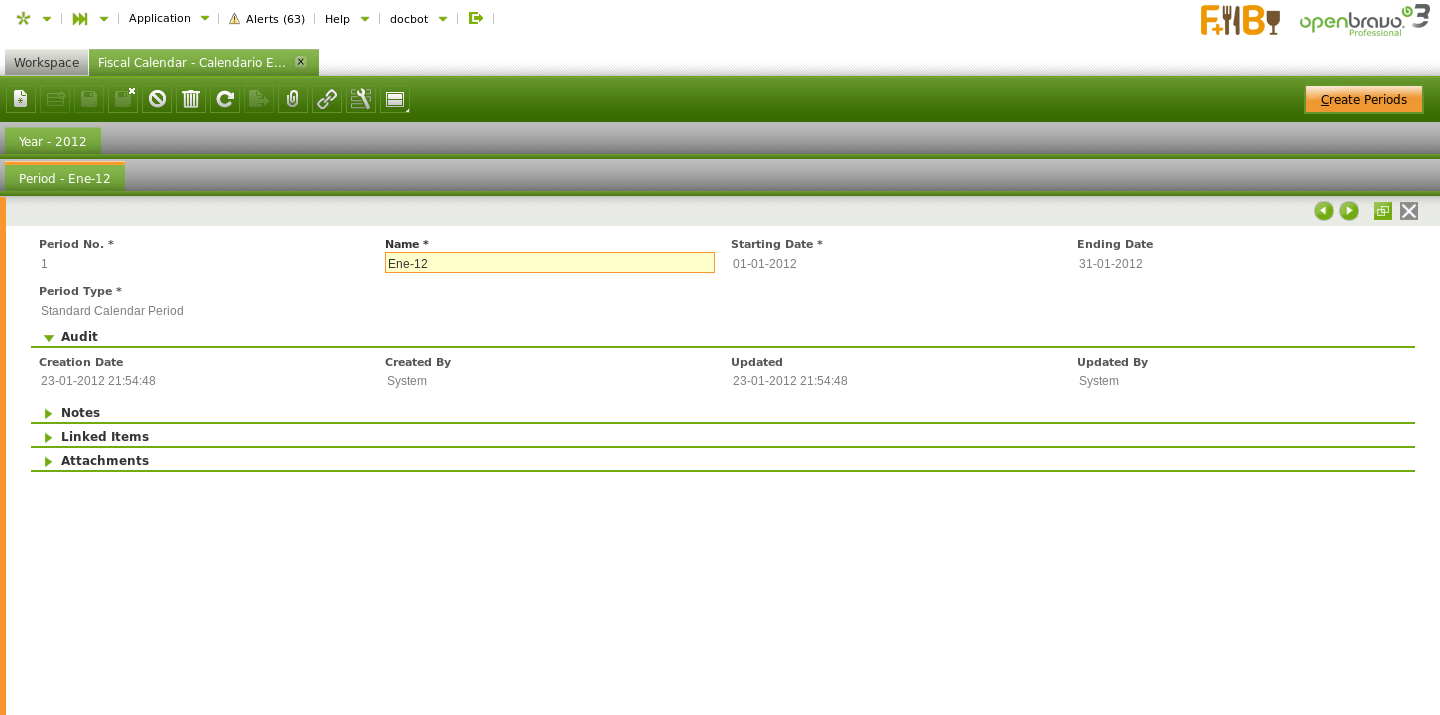Image resolution: width=1440 pixels, height=715 pixels.
Task: Open the Help menu
Action: (x=346, y=19)
